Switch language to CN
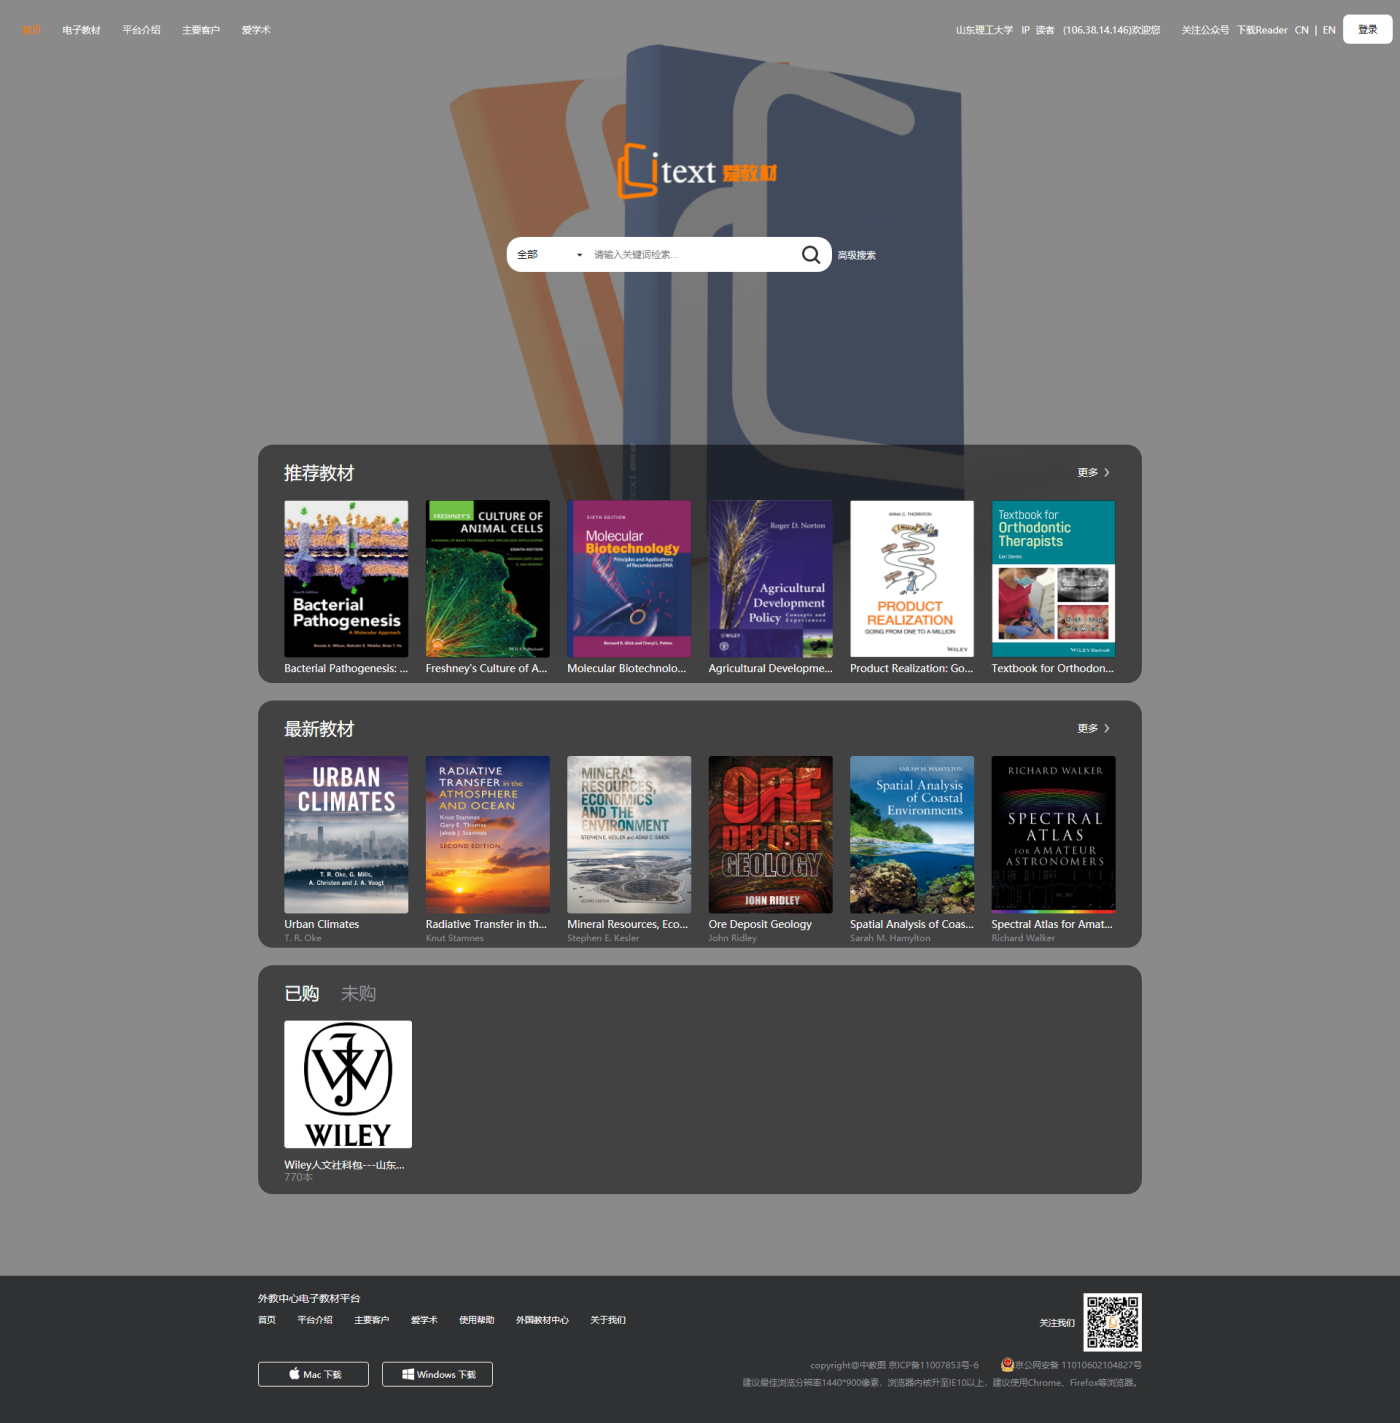The image size is (1400, 1423). (x=1301, y=30)
